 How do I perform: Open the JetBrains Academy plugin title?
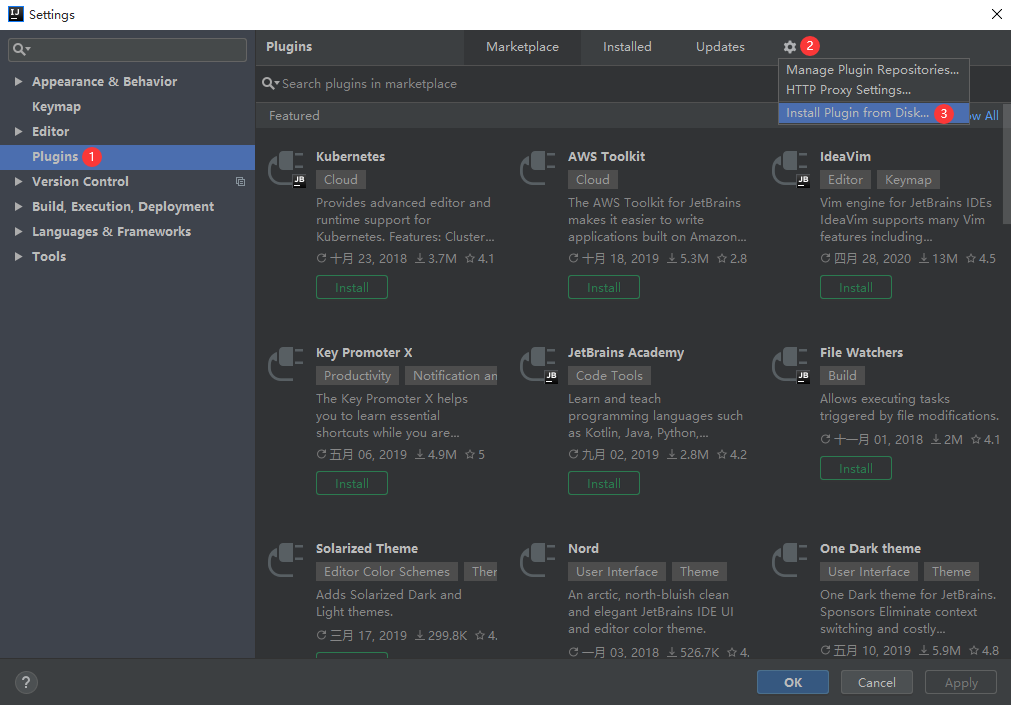click(625, 353)
